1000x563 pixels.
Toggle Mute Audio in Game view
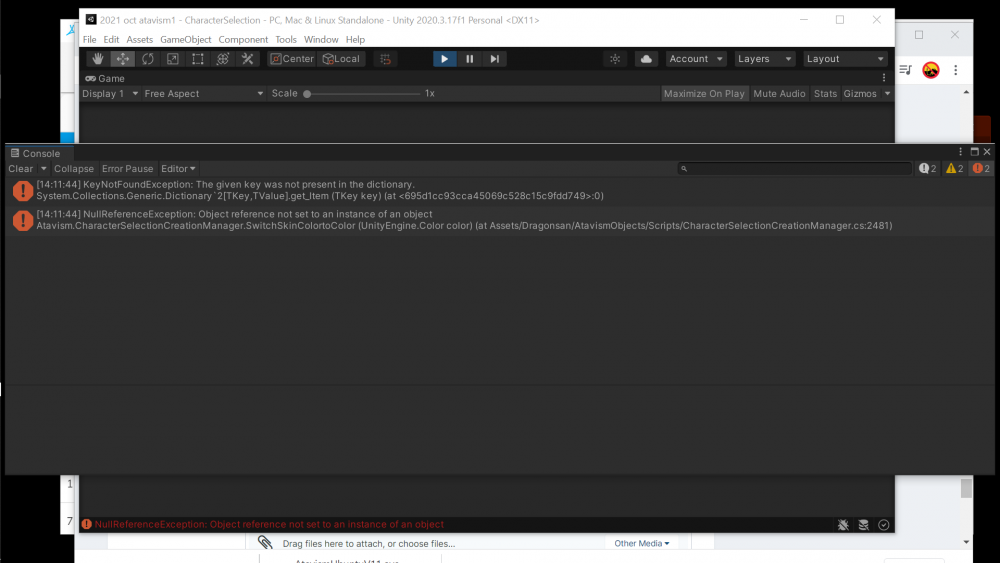point(779,94)
